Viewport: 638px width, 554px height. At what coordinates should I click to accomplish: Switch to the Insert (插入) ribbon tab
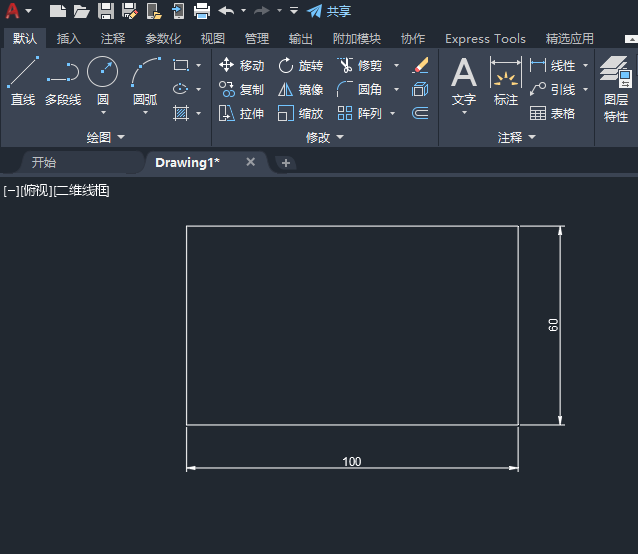click(x=69, y=39)
